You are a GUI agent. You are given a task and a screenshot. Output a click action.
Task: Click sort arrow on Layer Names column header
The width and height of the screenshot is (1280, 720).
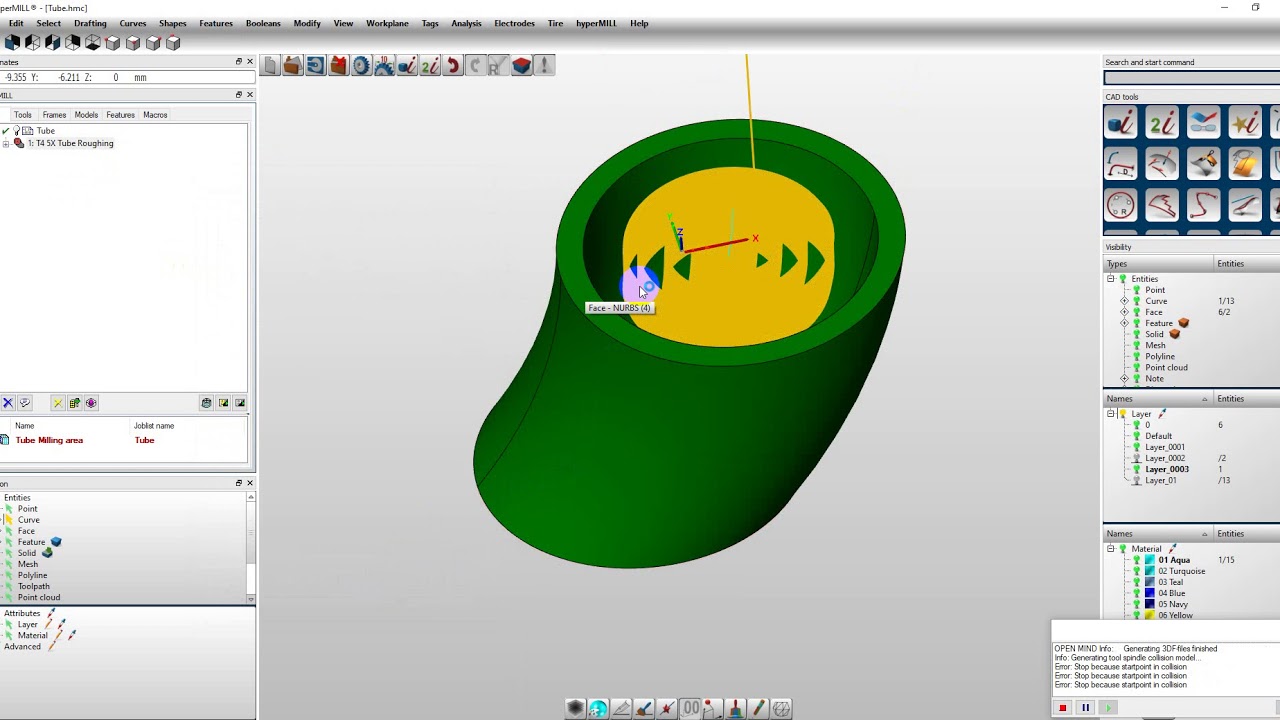click(1204, 399)
